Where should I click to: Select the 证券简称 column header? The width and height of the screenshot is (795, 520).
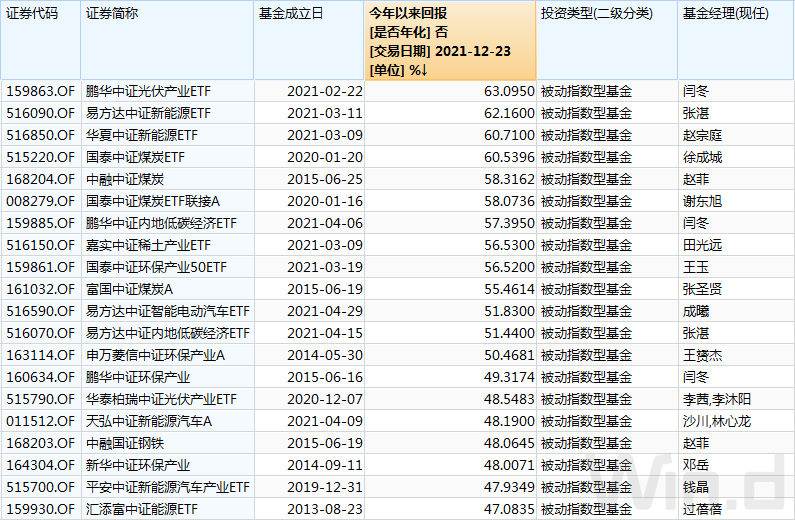click(167, 41)
